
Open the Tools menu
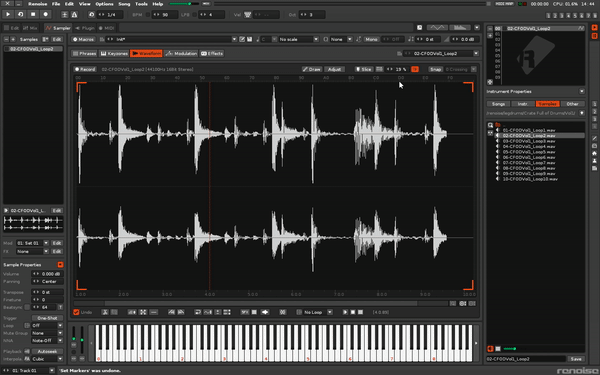tap(141, 4)
